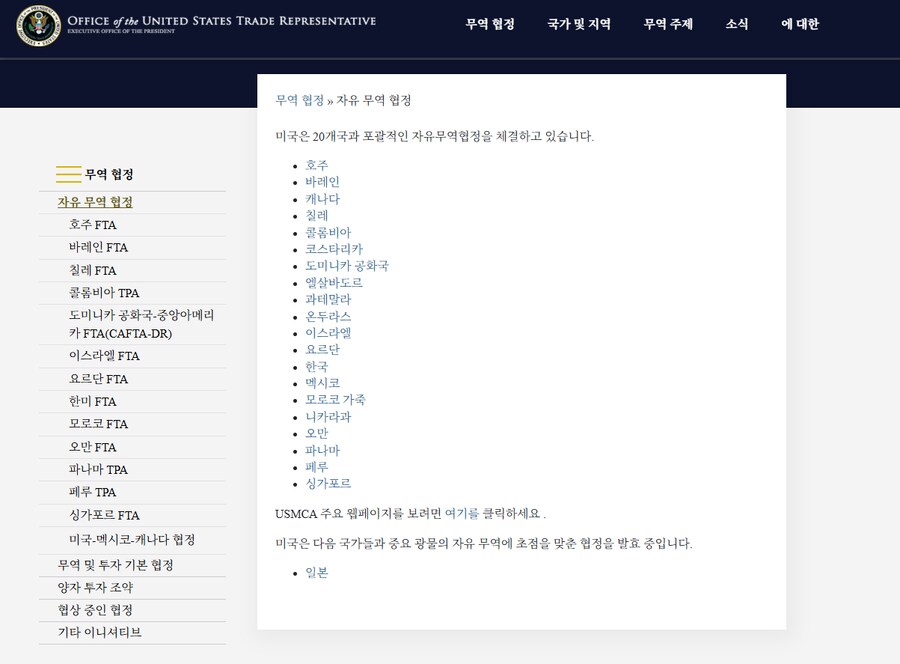The height and width of the screenshot is (664, 900).
Task: Select 콜롬비아 TPA in the sidebar
Action: pyautogui.click(x=104, y=293)
